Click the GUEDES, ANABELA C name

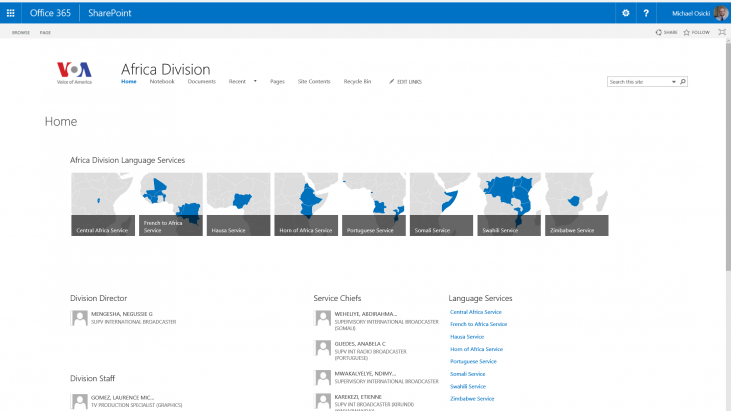click(360, 344)
